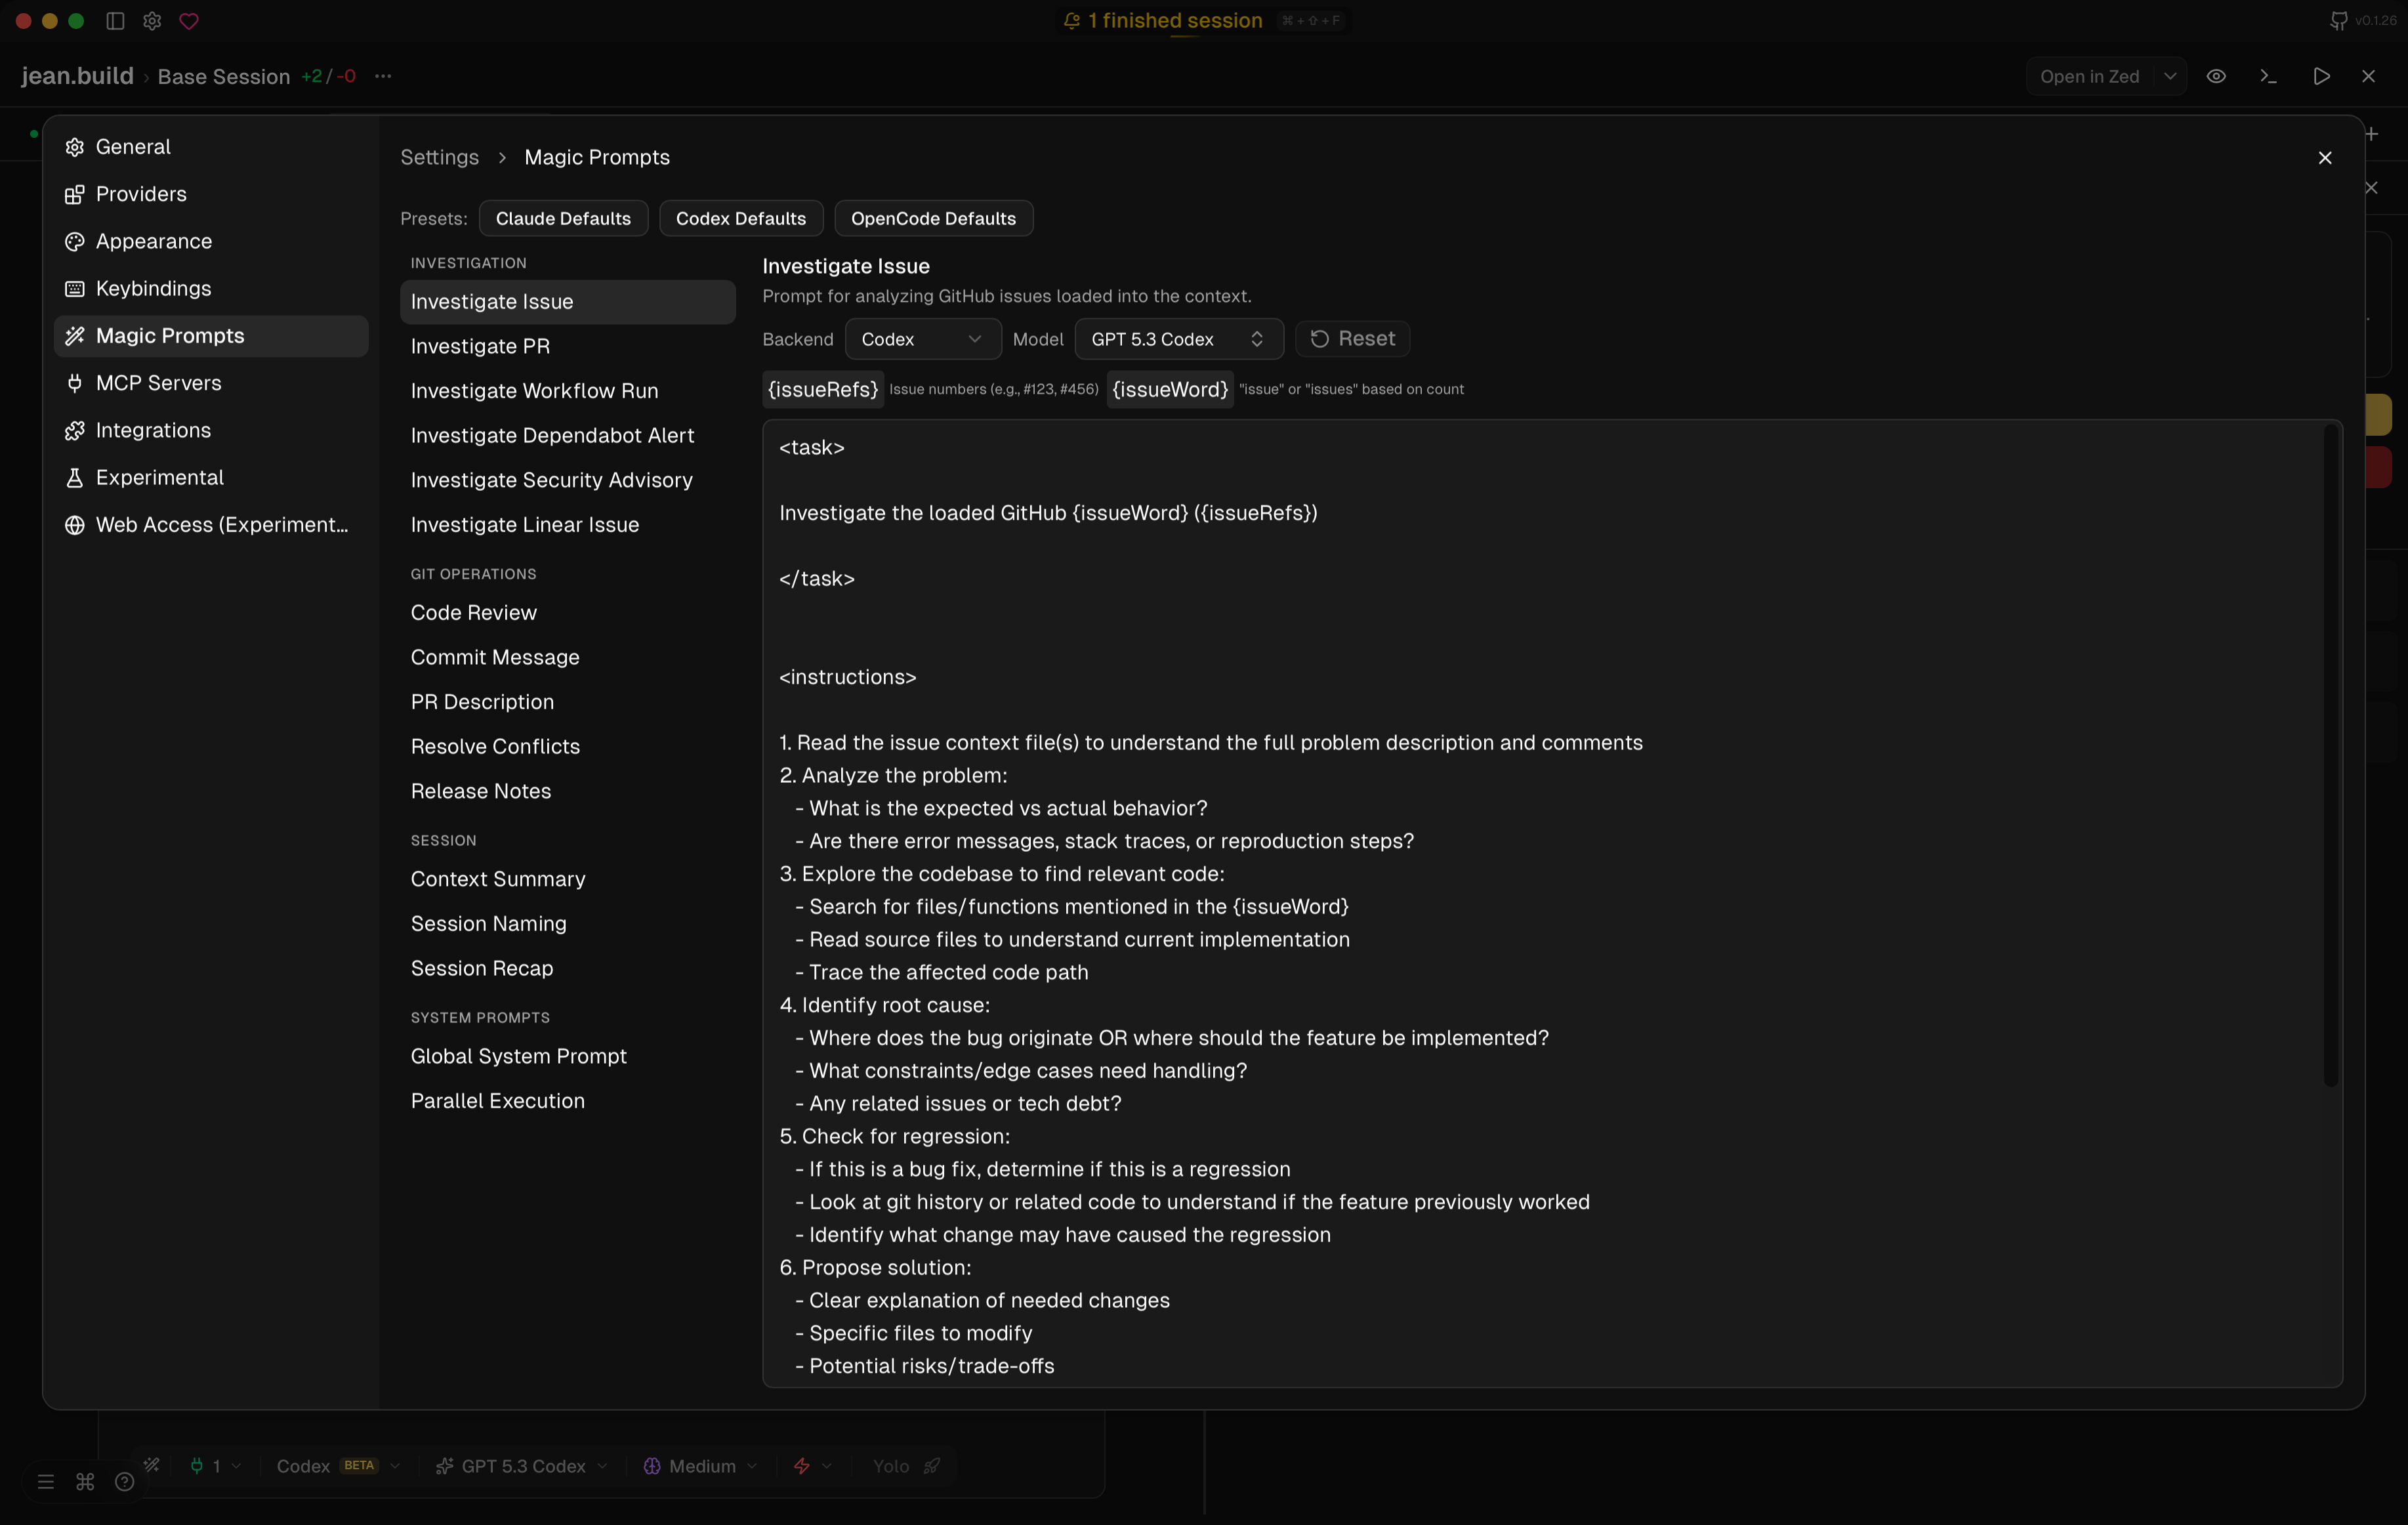This screenshot has height=1525, width=2408.
Task: Click the help question mark in the status bar
Action: click(124, 1481)
